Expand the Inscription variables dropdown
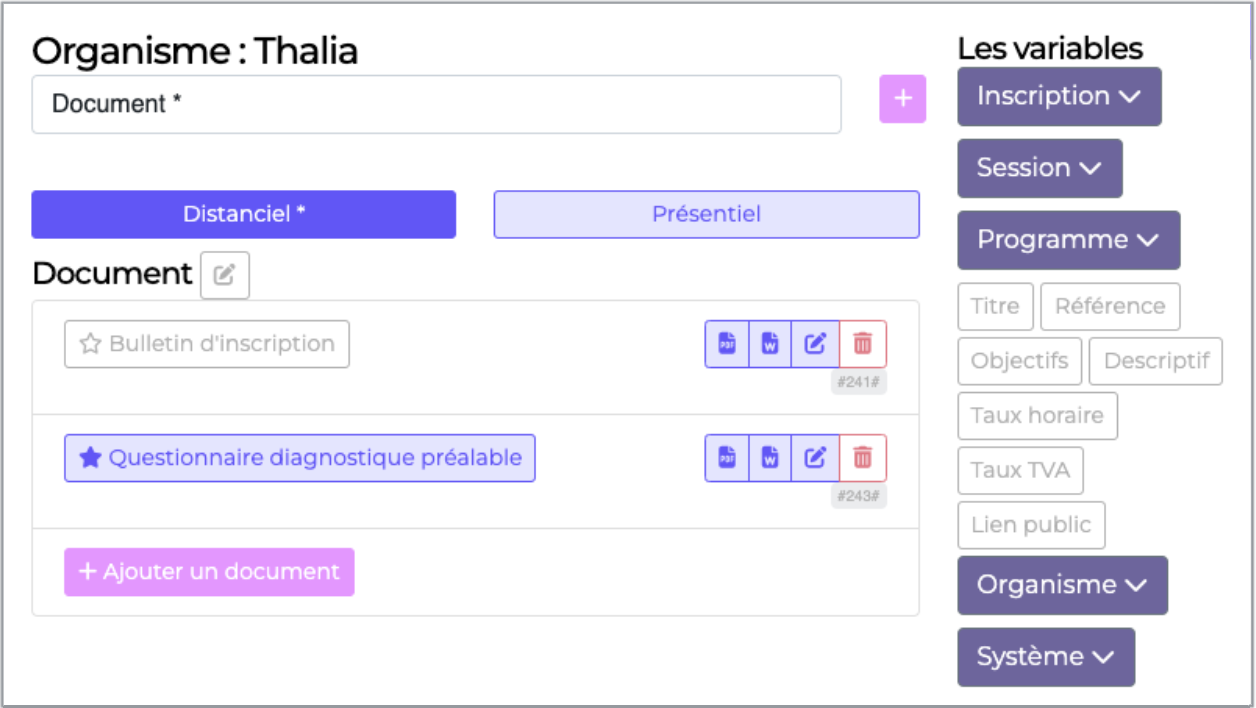The width and height of the screenshot is (1256, 708). [x=1059, y=96]
